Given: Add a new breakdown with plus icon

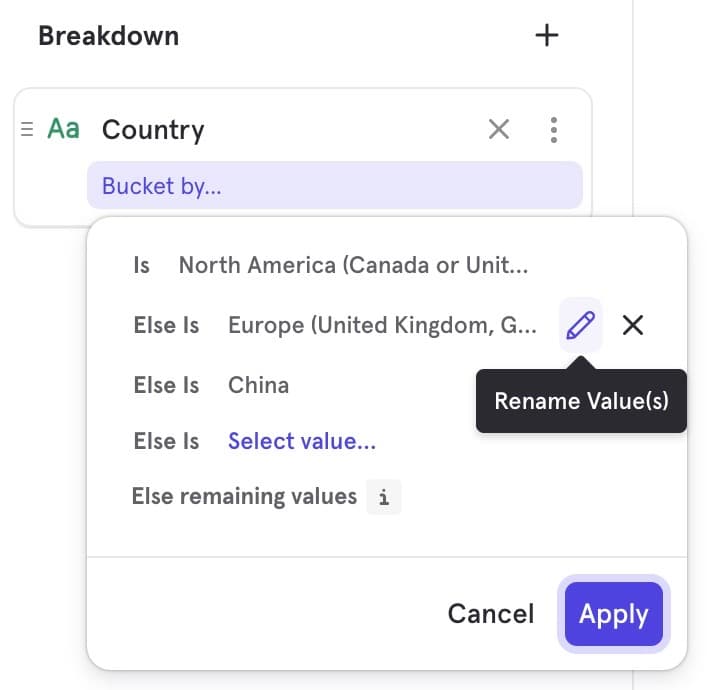Looking at the screenshot, I should 546,36.
